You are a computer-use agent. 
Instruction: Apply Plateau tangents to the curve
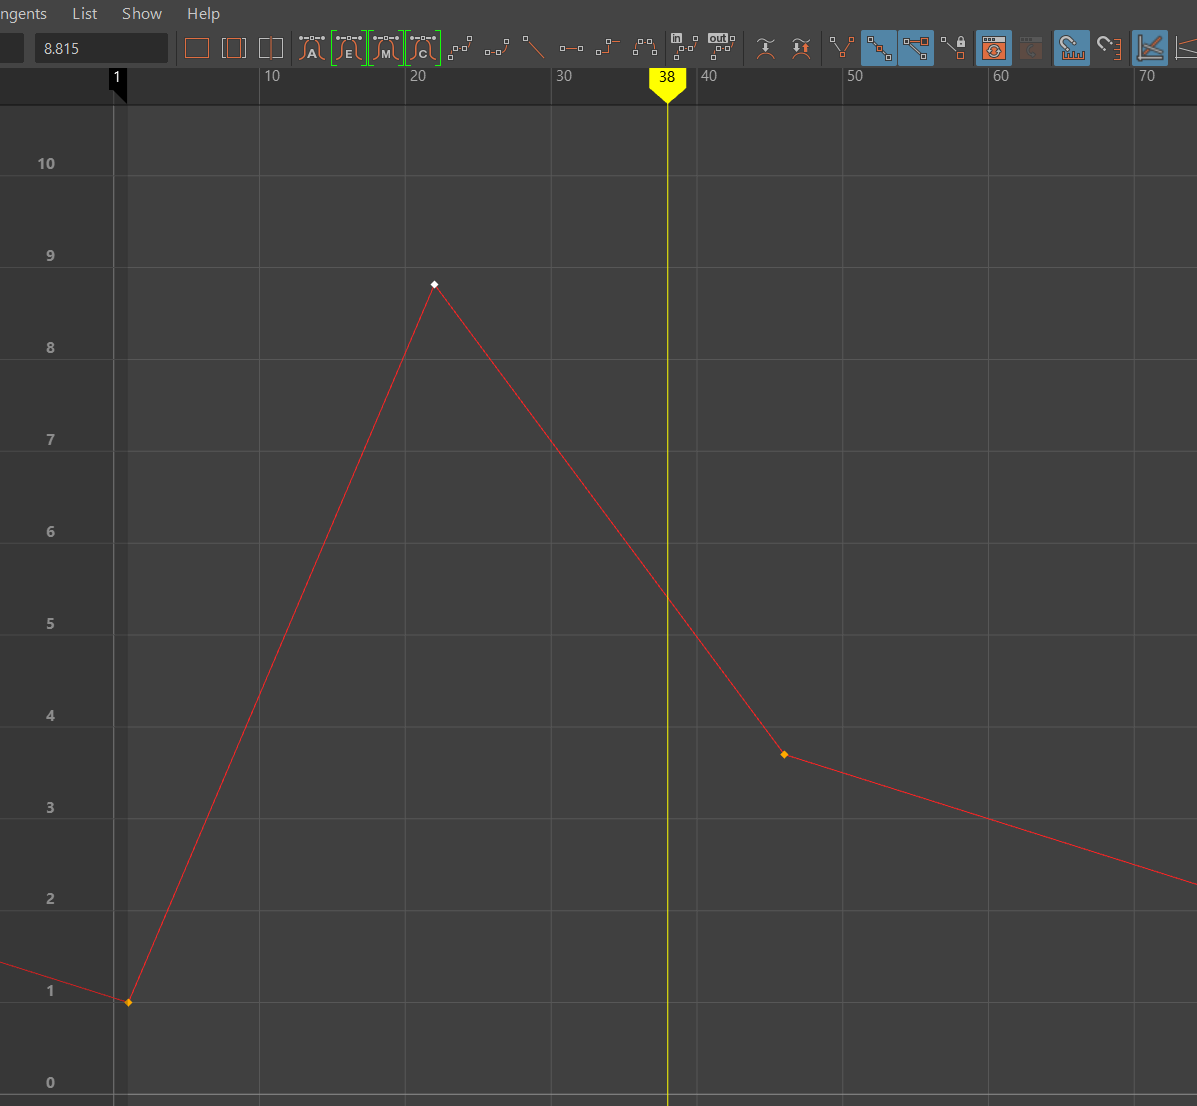[x=645, y=48]
